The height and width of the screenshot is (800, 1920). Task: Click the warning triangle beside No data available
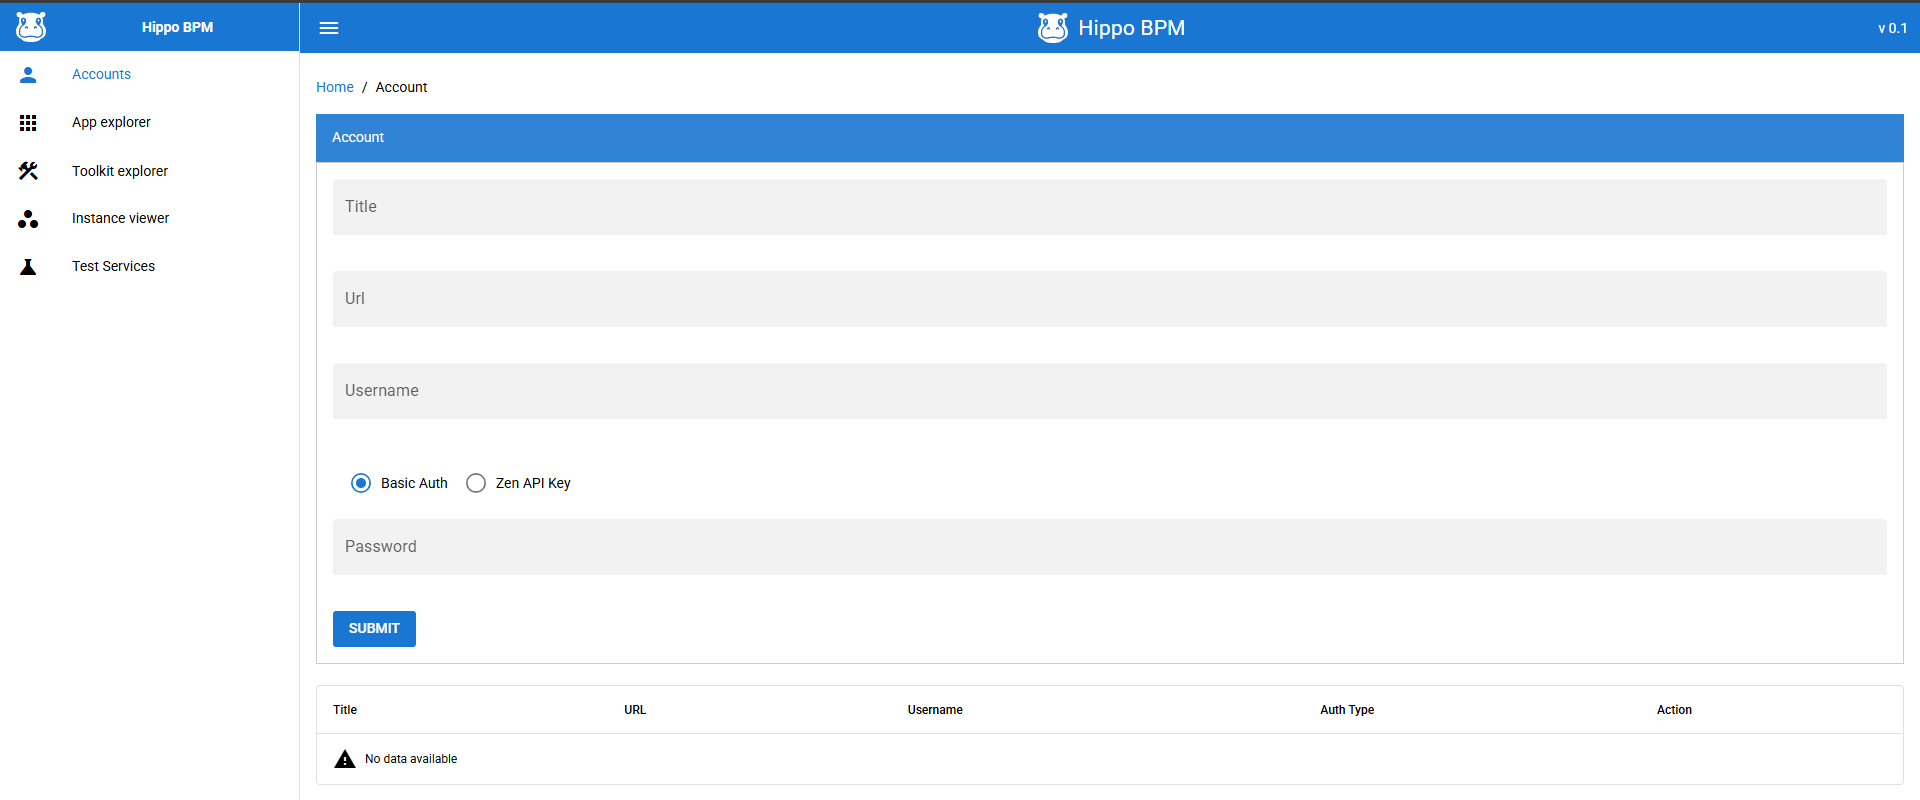coord(345,759)
